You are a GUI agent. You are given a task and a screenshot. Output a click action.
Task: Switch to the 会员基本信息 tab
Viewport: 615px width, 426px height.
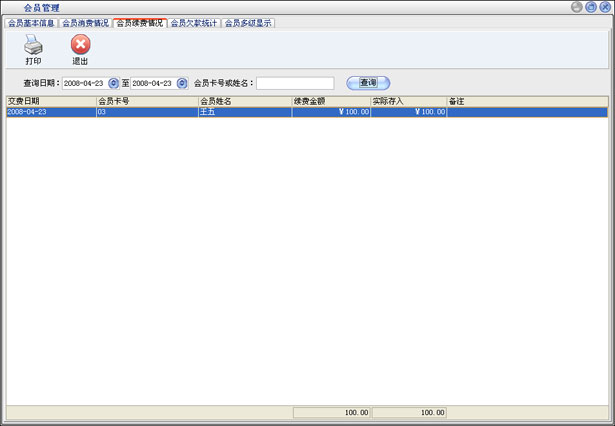point(31,22)
